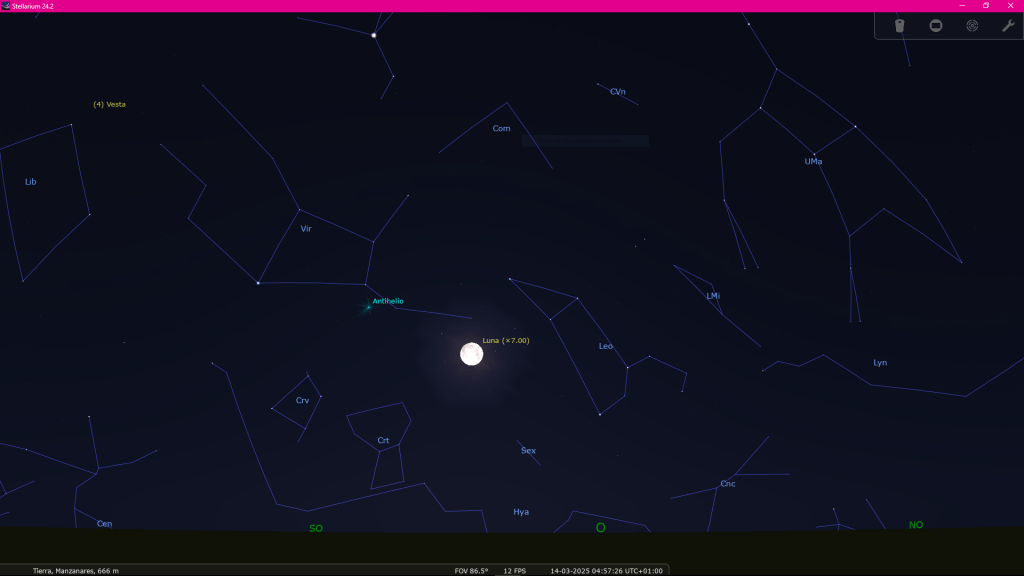The image size is (1024, 576).
Task: Click the SO cardinal direction marker
Action: point(316,528)
